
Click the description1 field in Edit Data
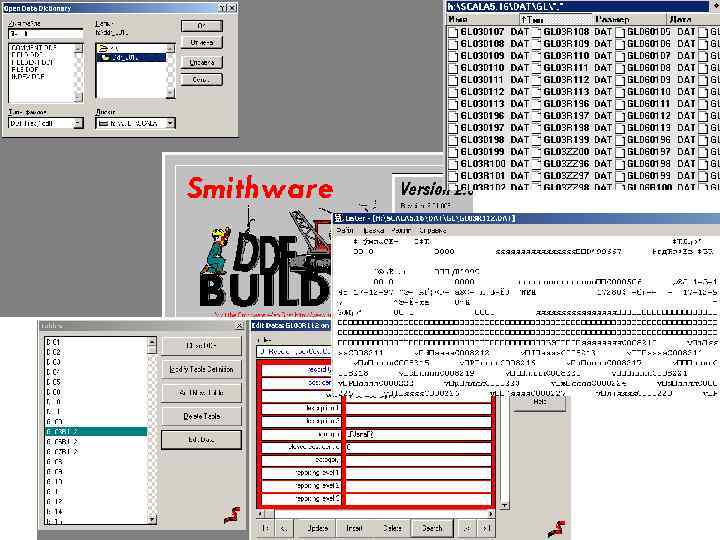[418, 408]
